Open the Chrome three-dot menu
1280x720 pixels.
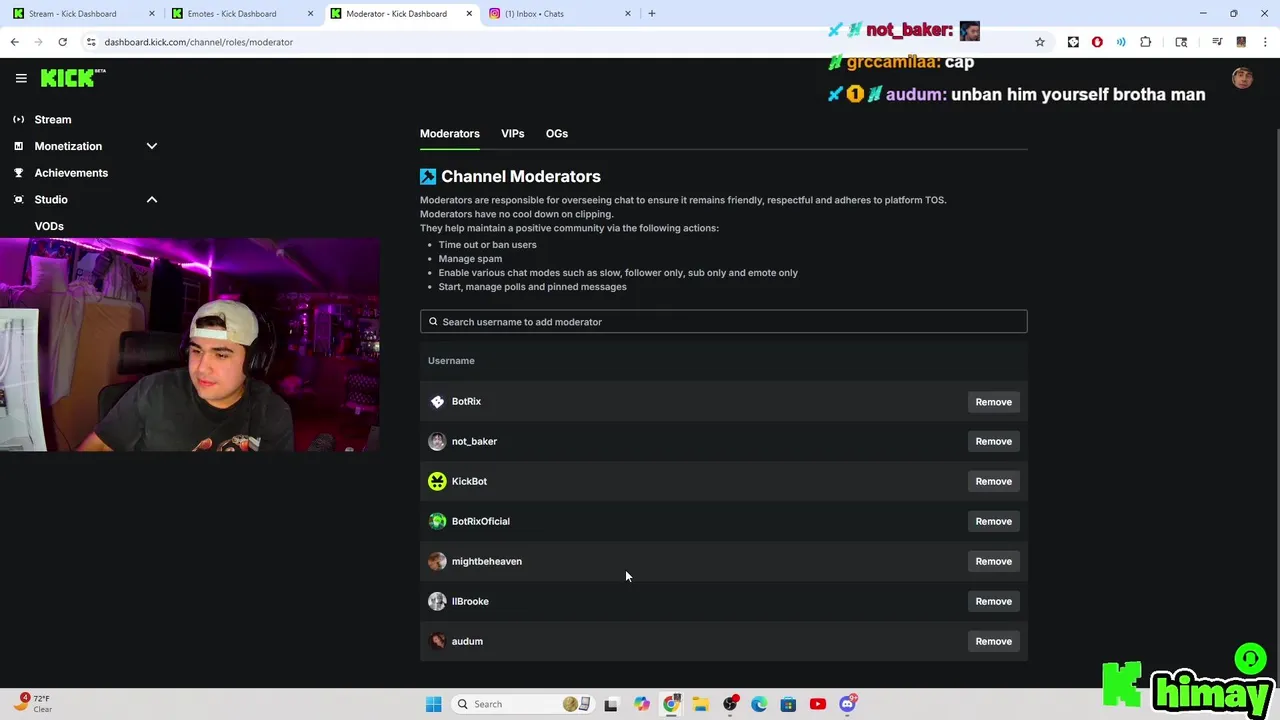pos(1265,42)
